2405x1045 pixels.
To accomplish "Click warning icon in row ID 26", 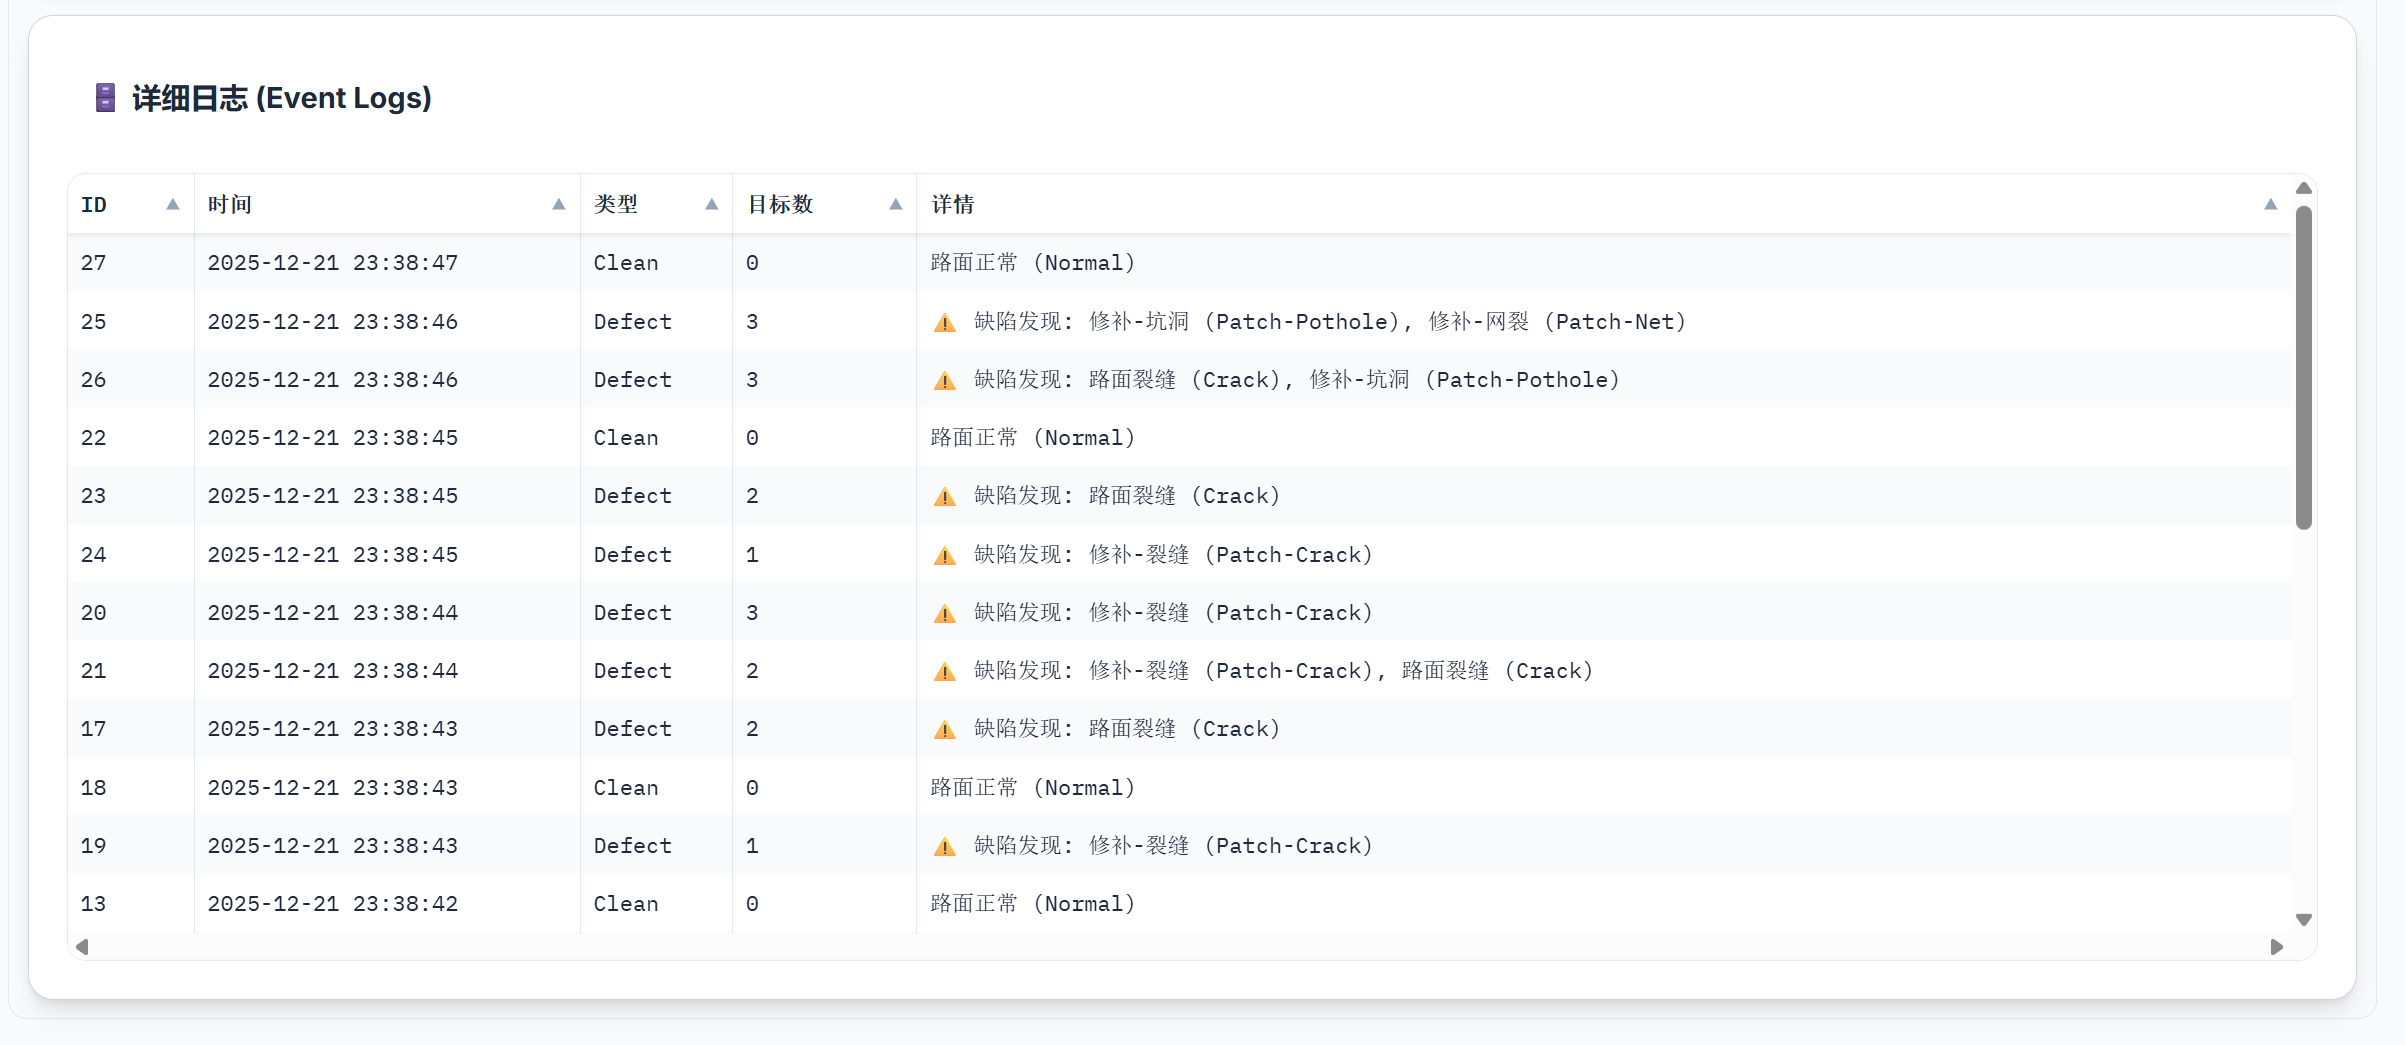I will [x=945, y=380].
